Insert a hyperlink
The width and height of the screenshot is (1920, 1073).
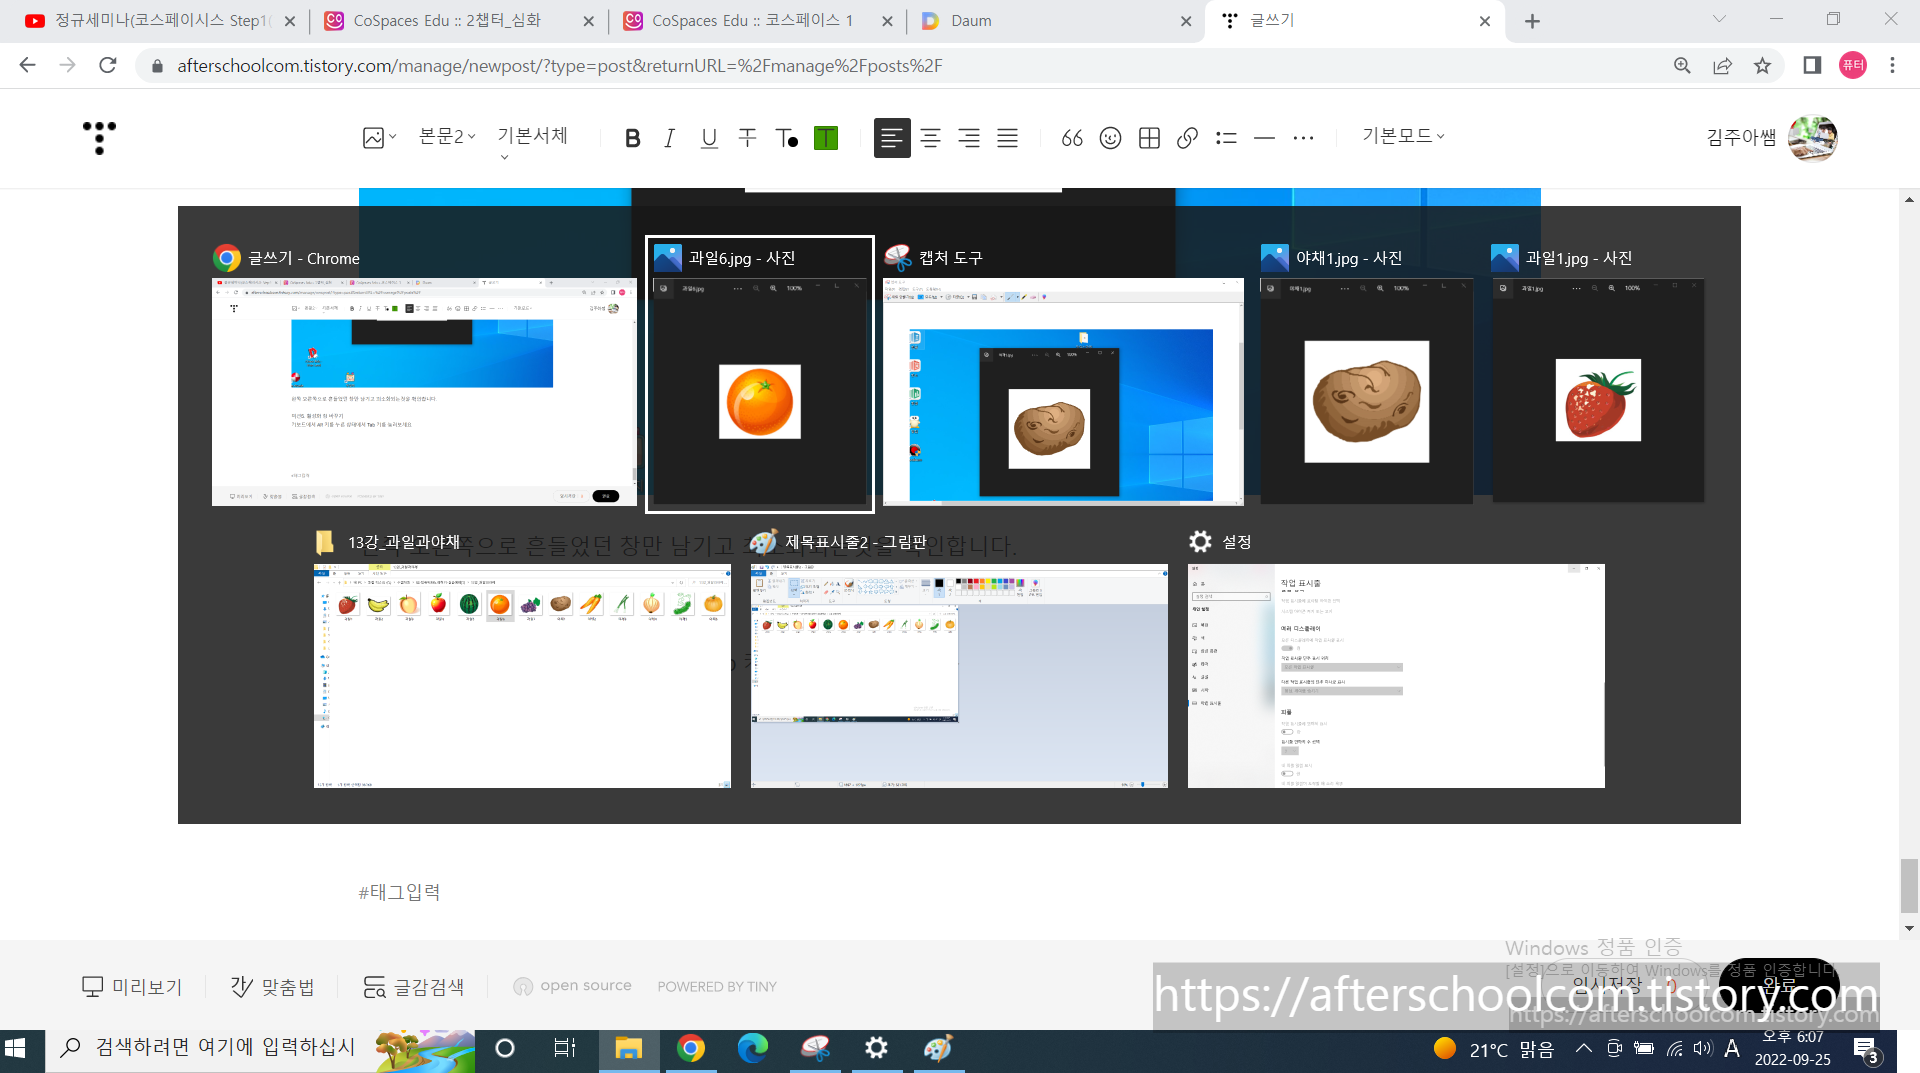(1187, 138)
